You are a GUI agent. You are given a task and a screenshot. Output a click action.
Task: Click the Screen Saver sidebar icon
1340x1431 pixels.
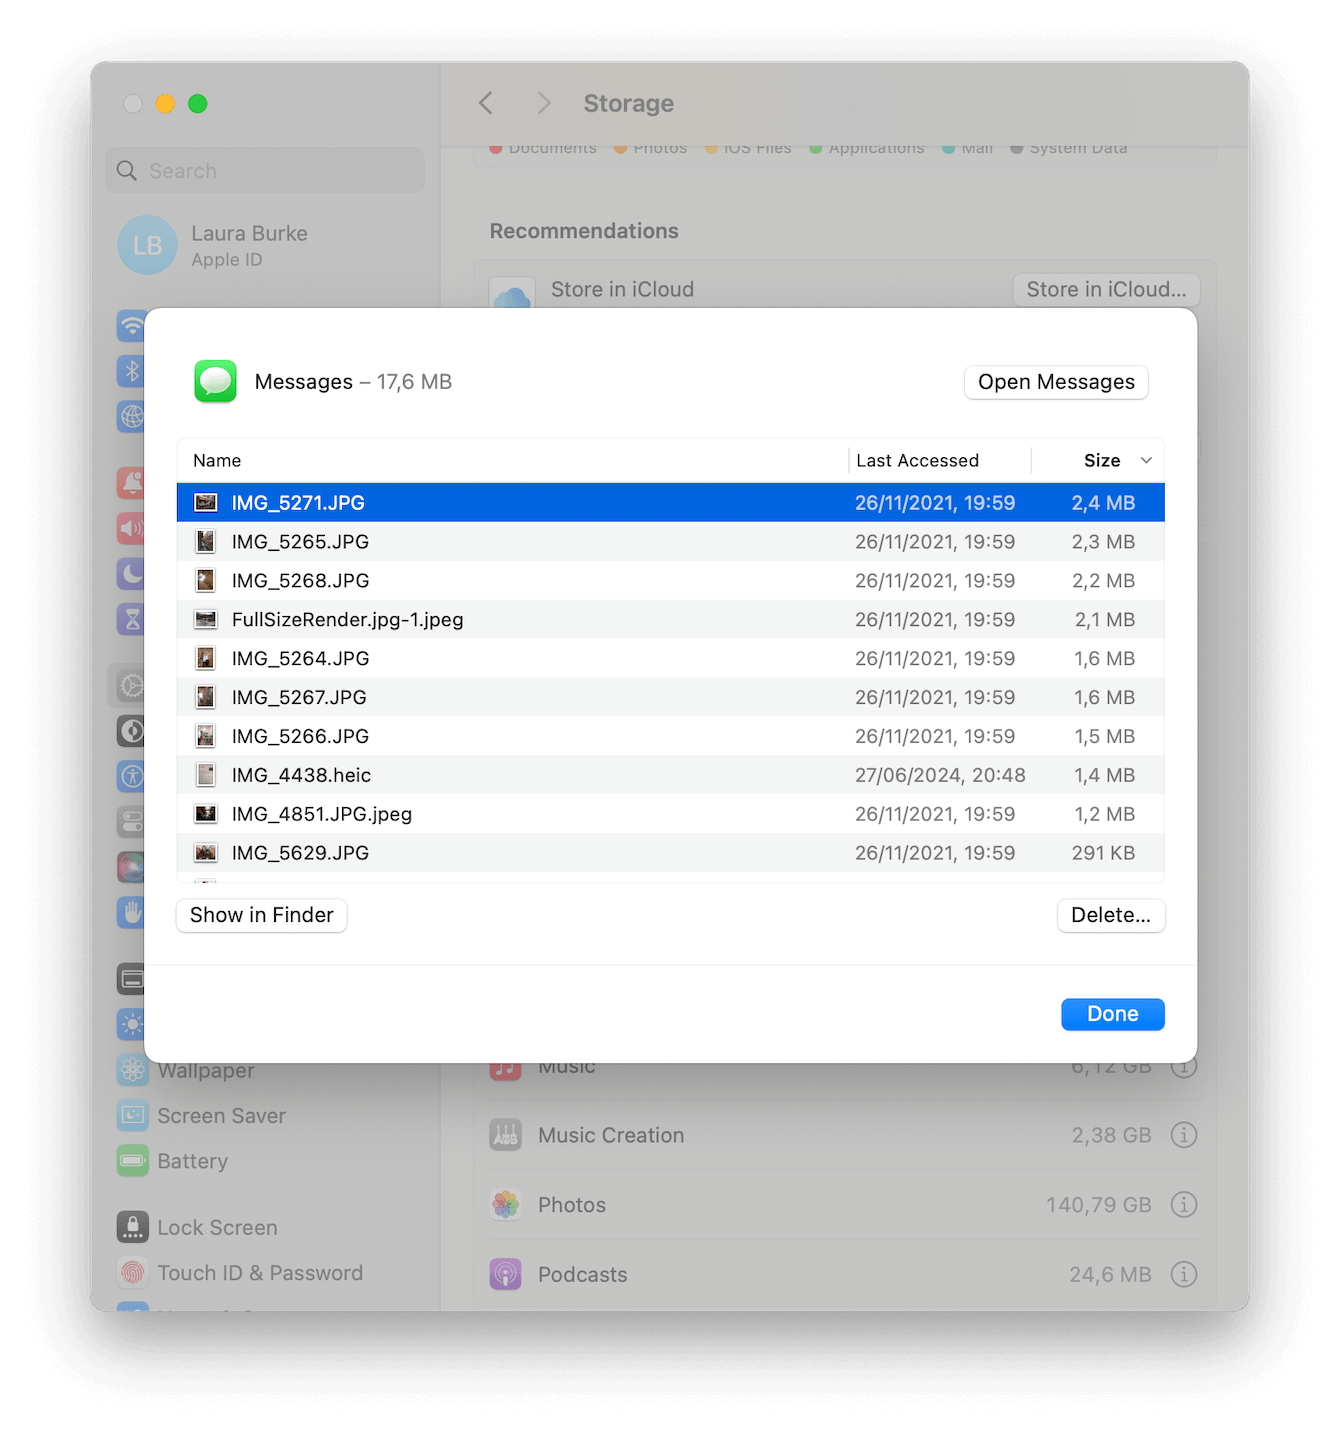tap(132, 1115)
